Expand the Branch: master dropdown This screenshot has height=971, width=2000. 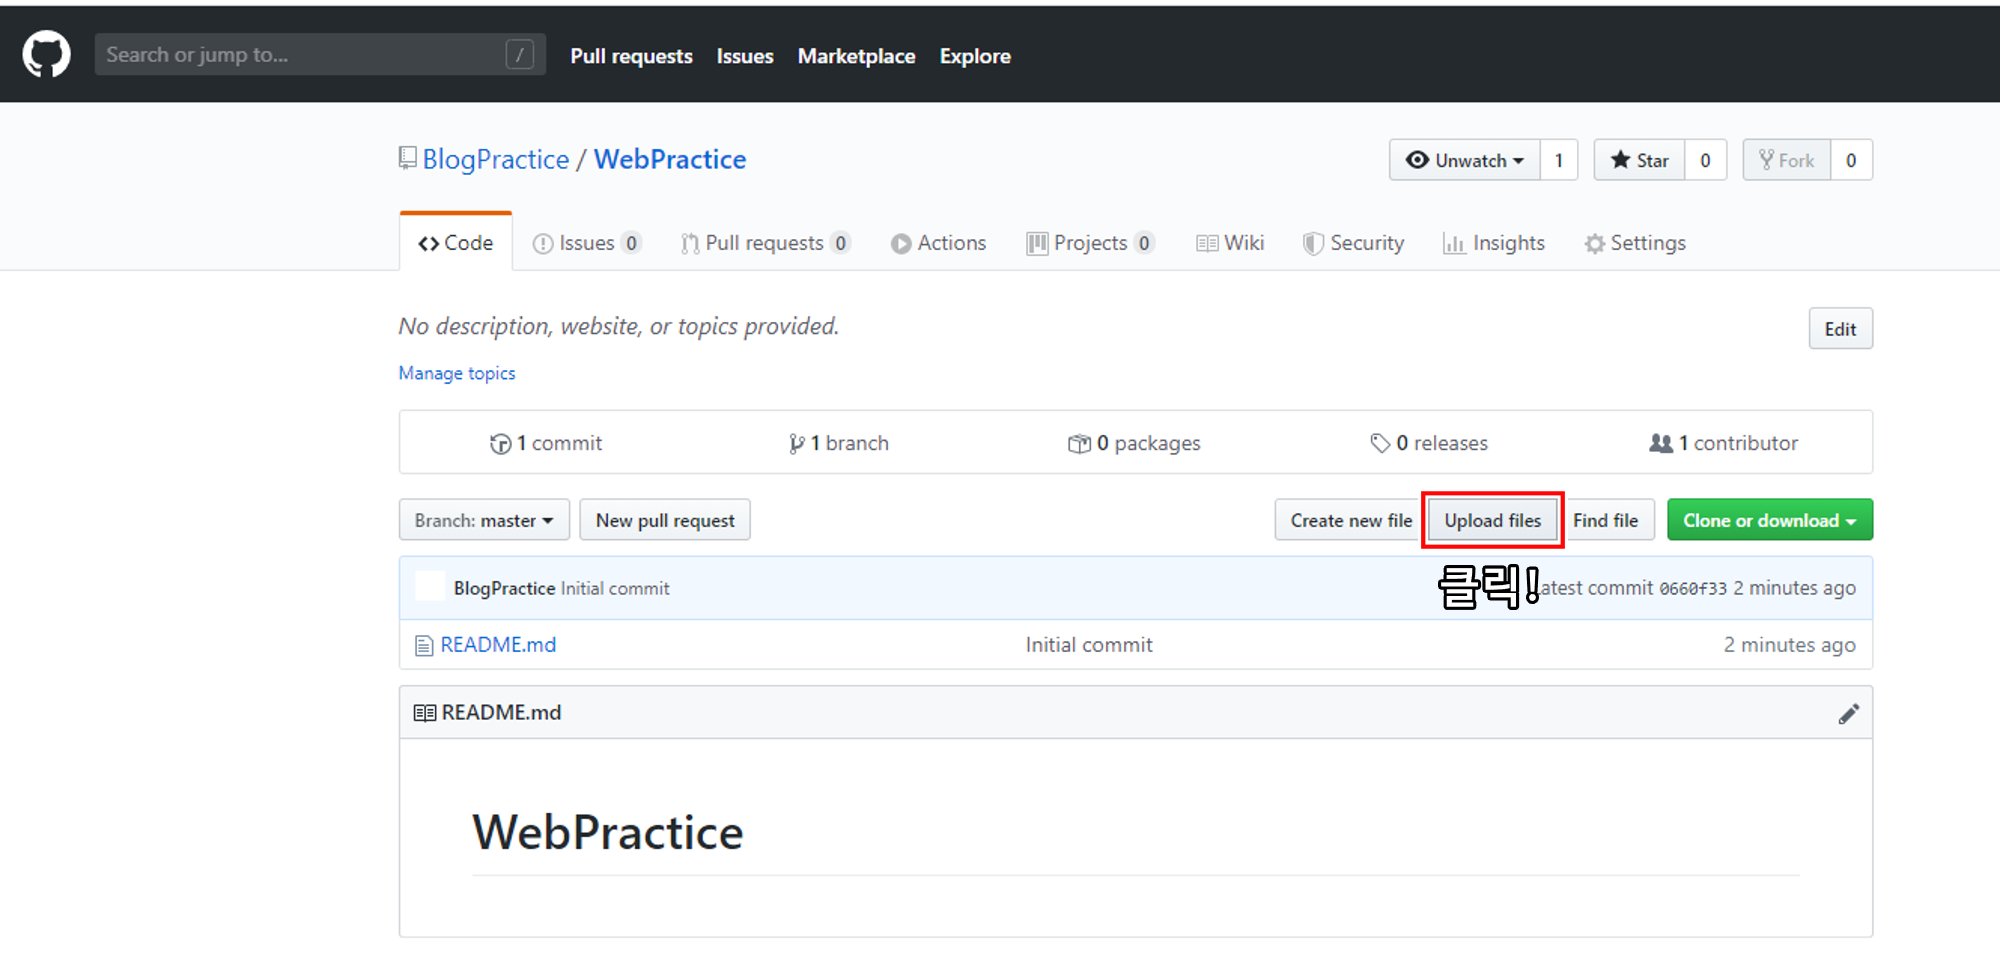[484, 520]
